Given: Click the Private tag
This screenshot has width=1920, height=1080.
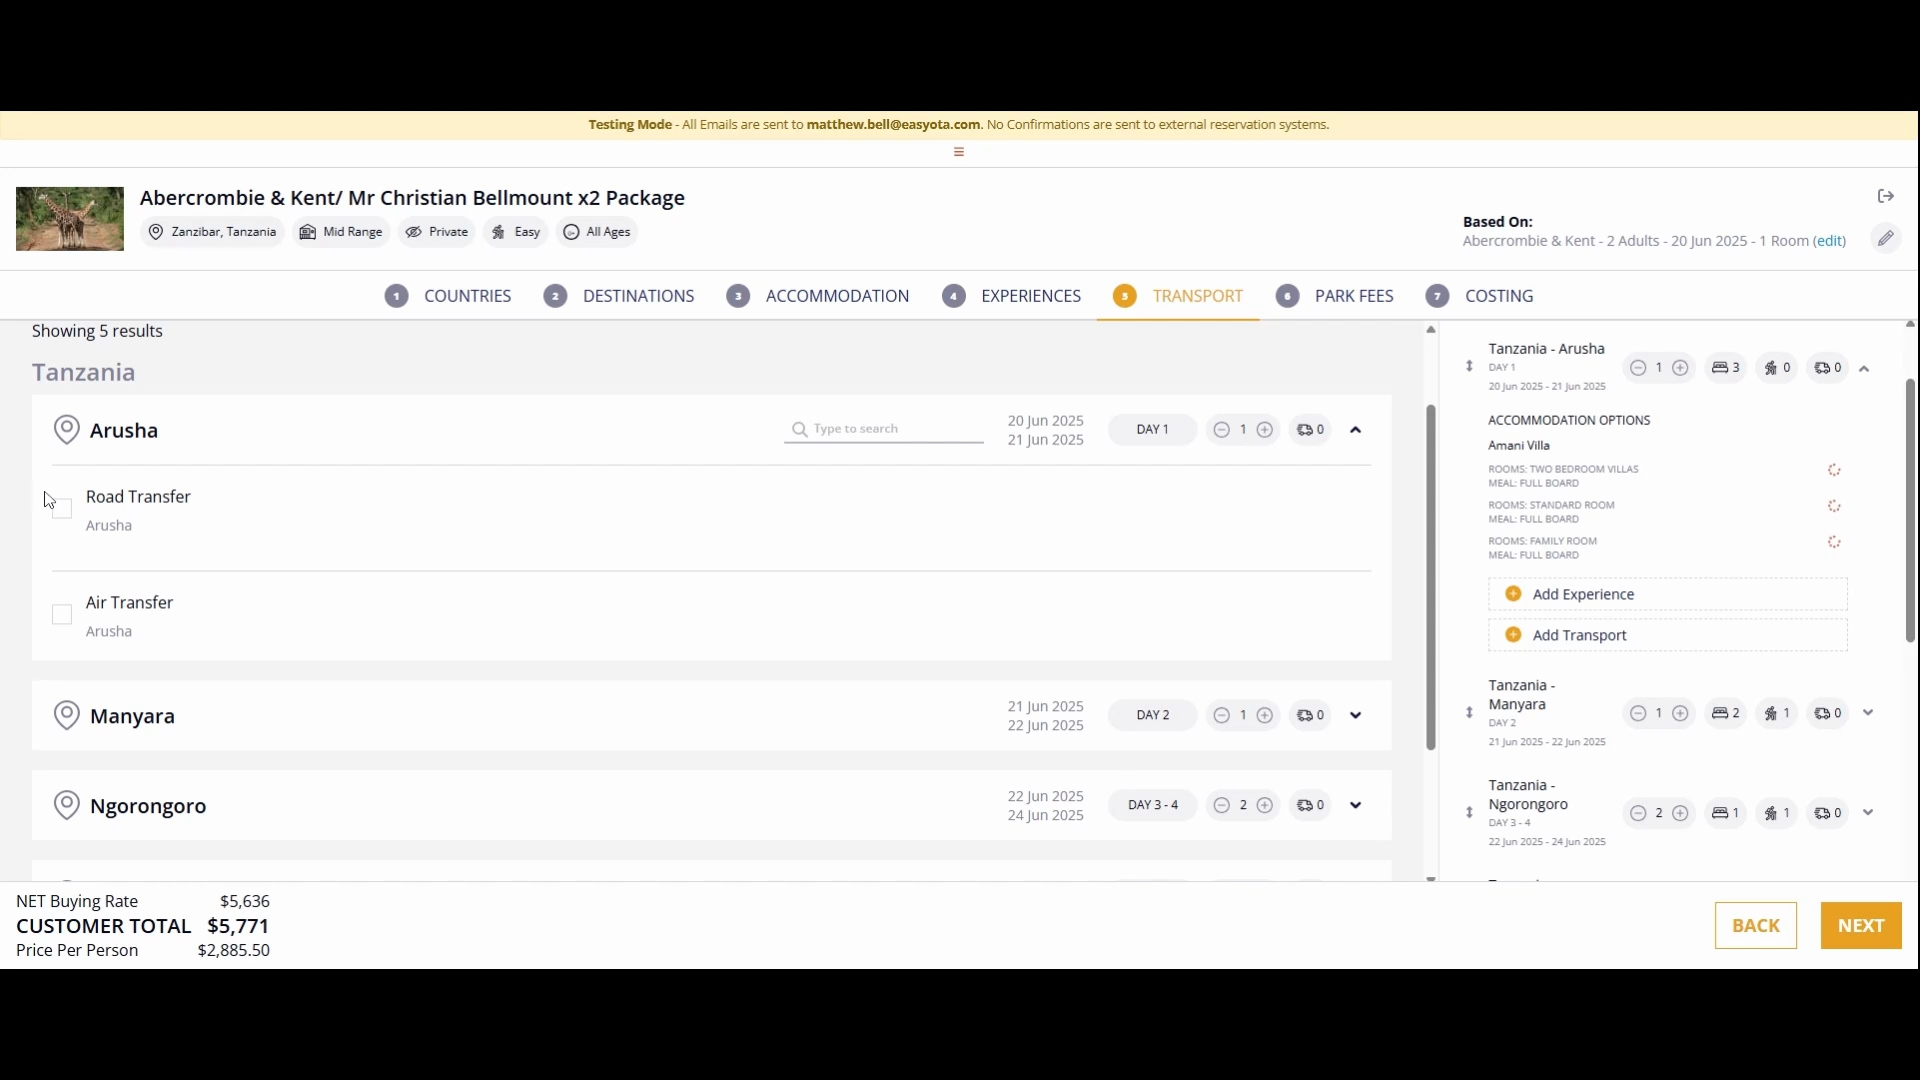Looking at the screenshot, I should point(437,232).
